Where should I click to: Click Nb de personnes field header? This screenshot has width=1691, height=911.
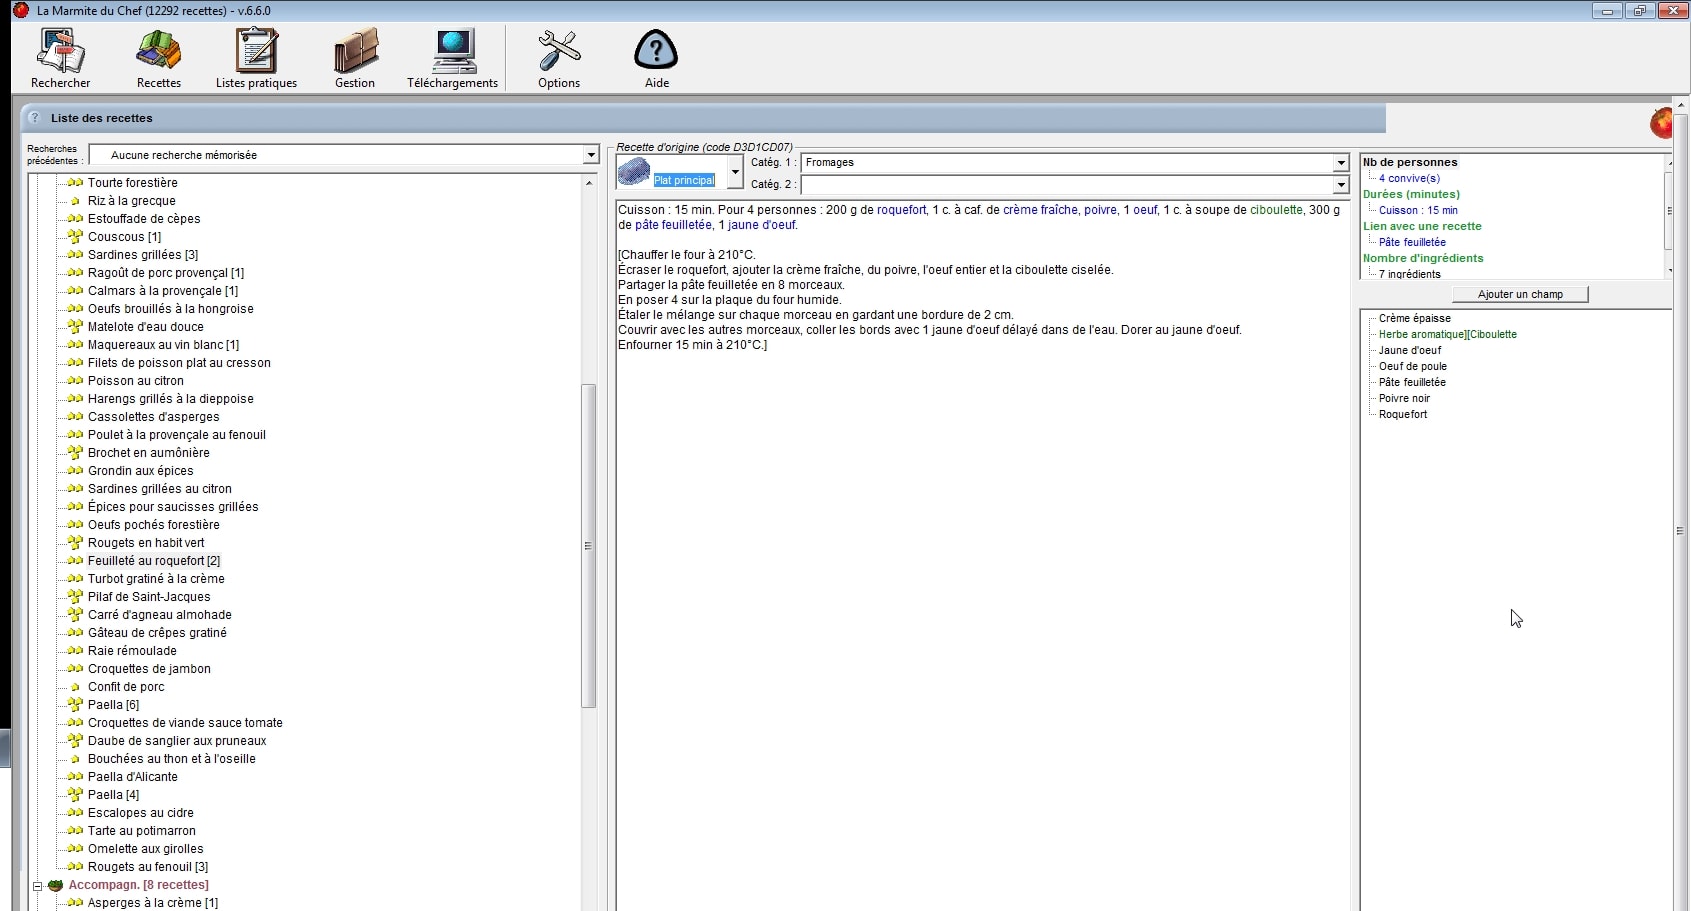point(1410,162)
